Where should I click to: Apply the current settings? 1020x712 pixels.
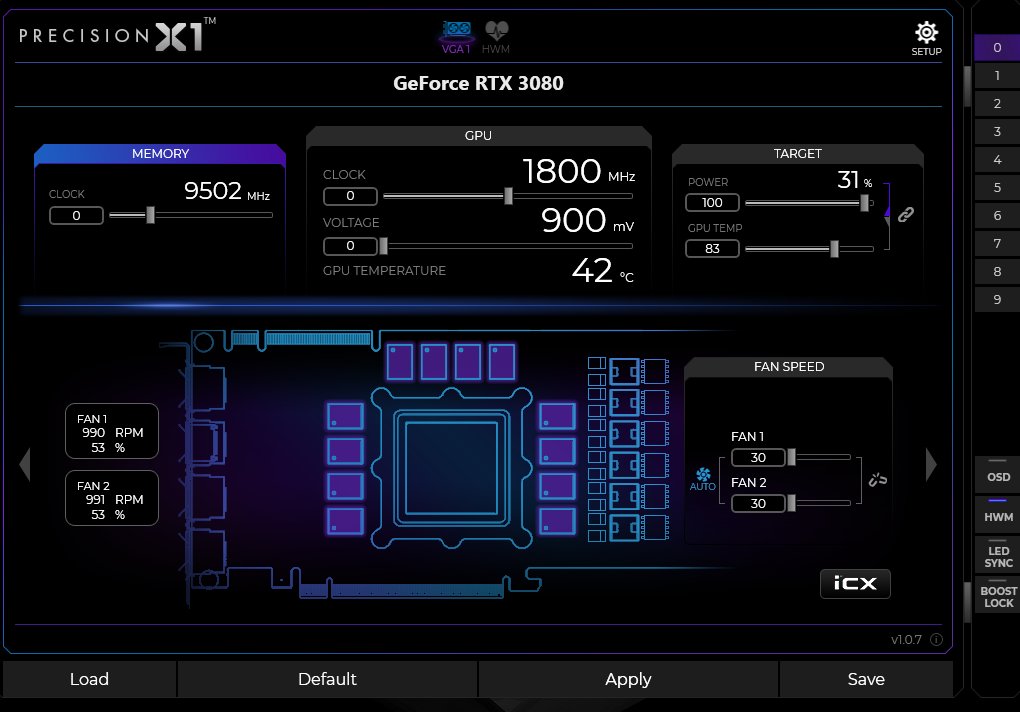point(628,679)
